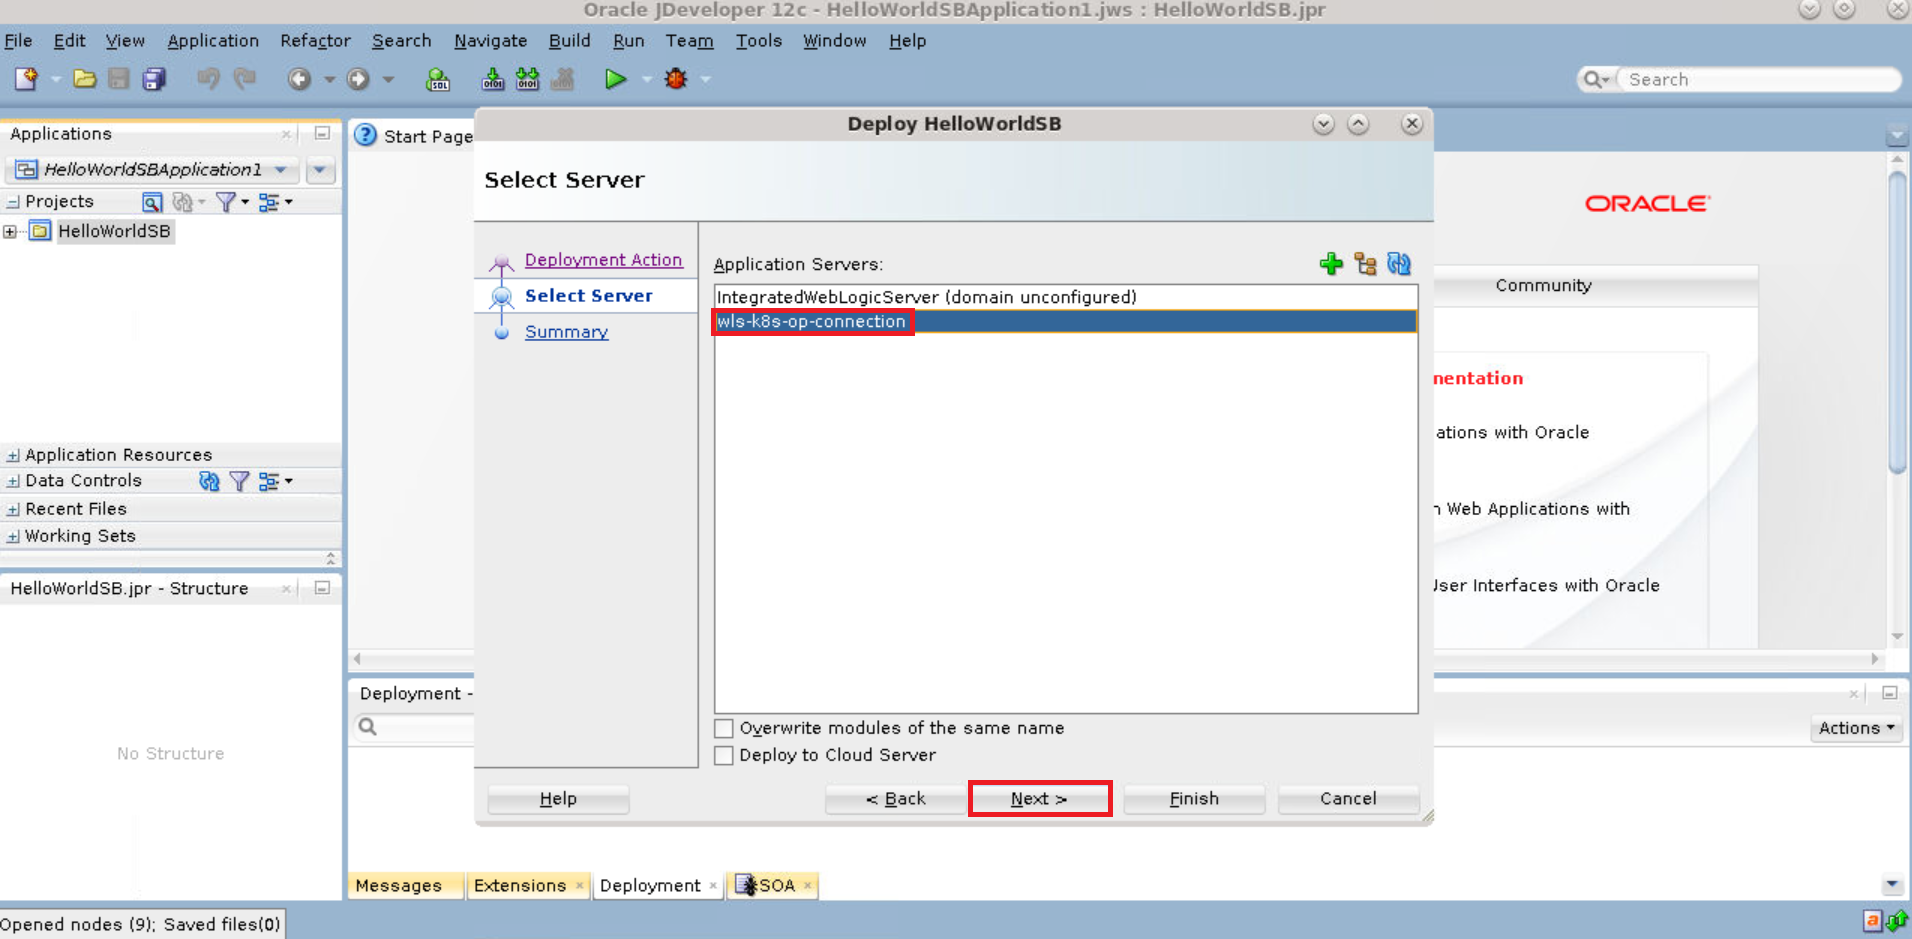Click the Projects search/find icon
This screenshot has width=1912, height=939.
(x=152, y=202)
